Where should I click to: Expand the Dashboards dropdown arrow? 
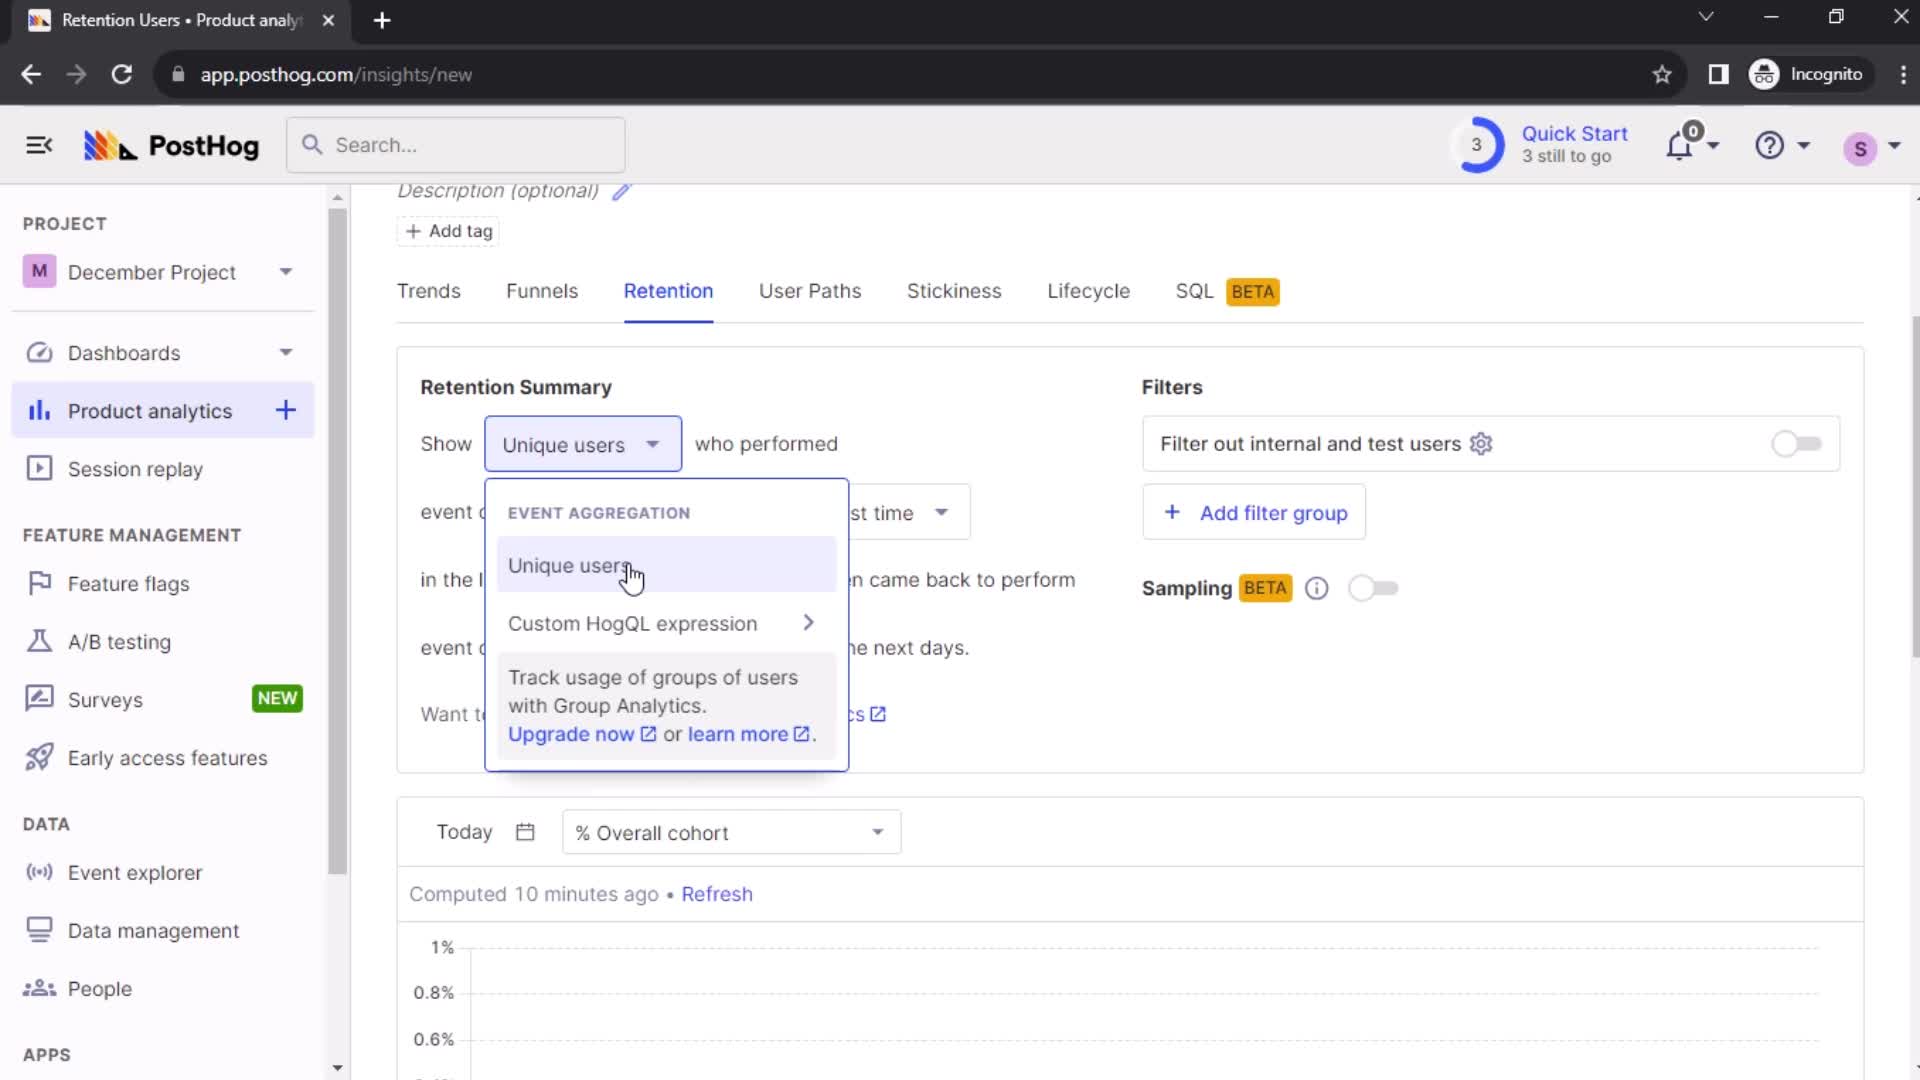[286, 353]
